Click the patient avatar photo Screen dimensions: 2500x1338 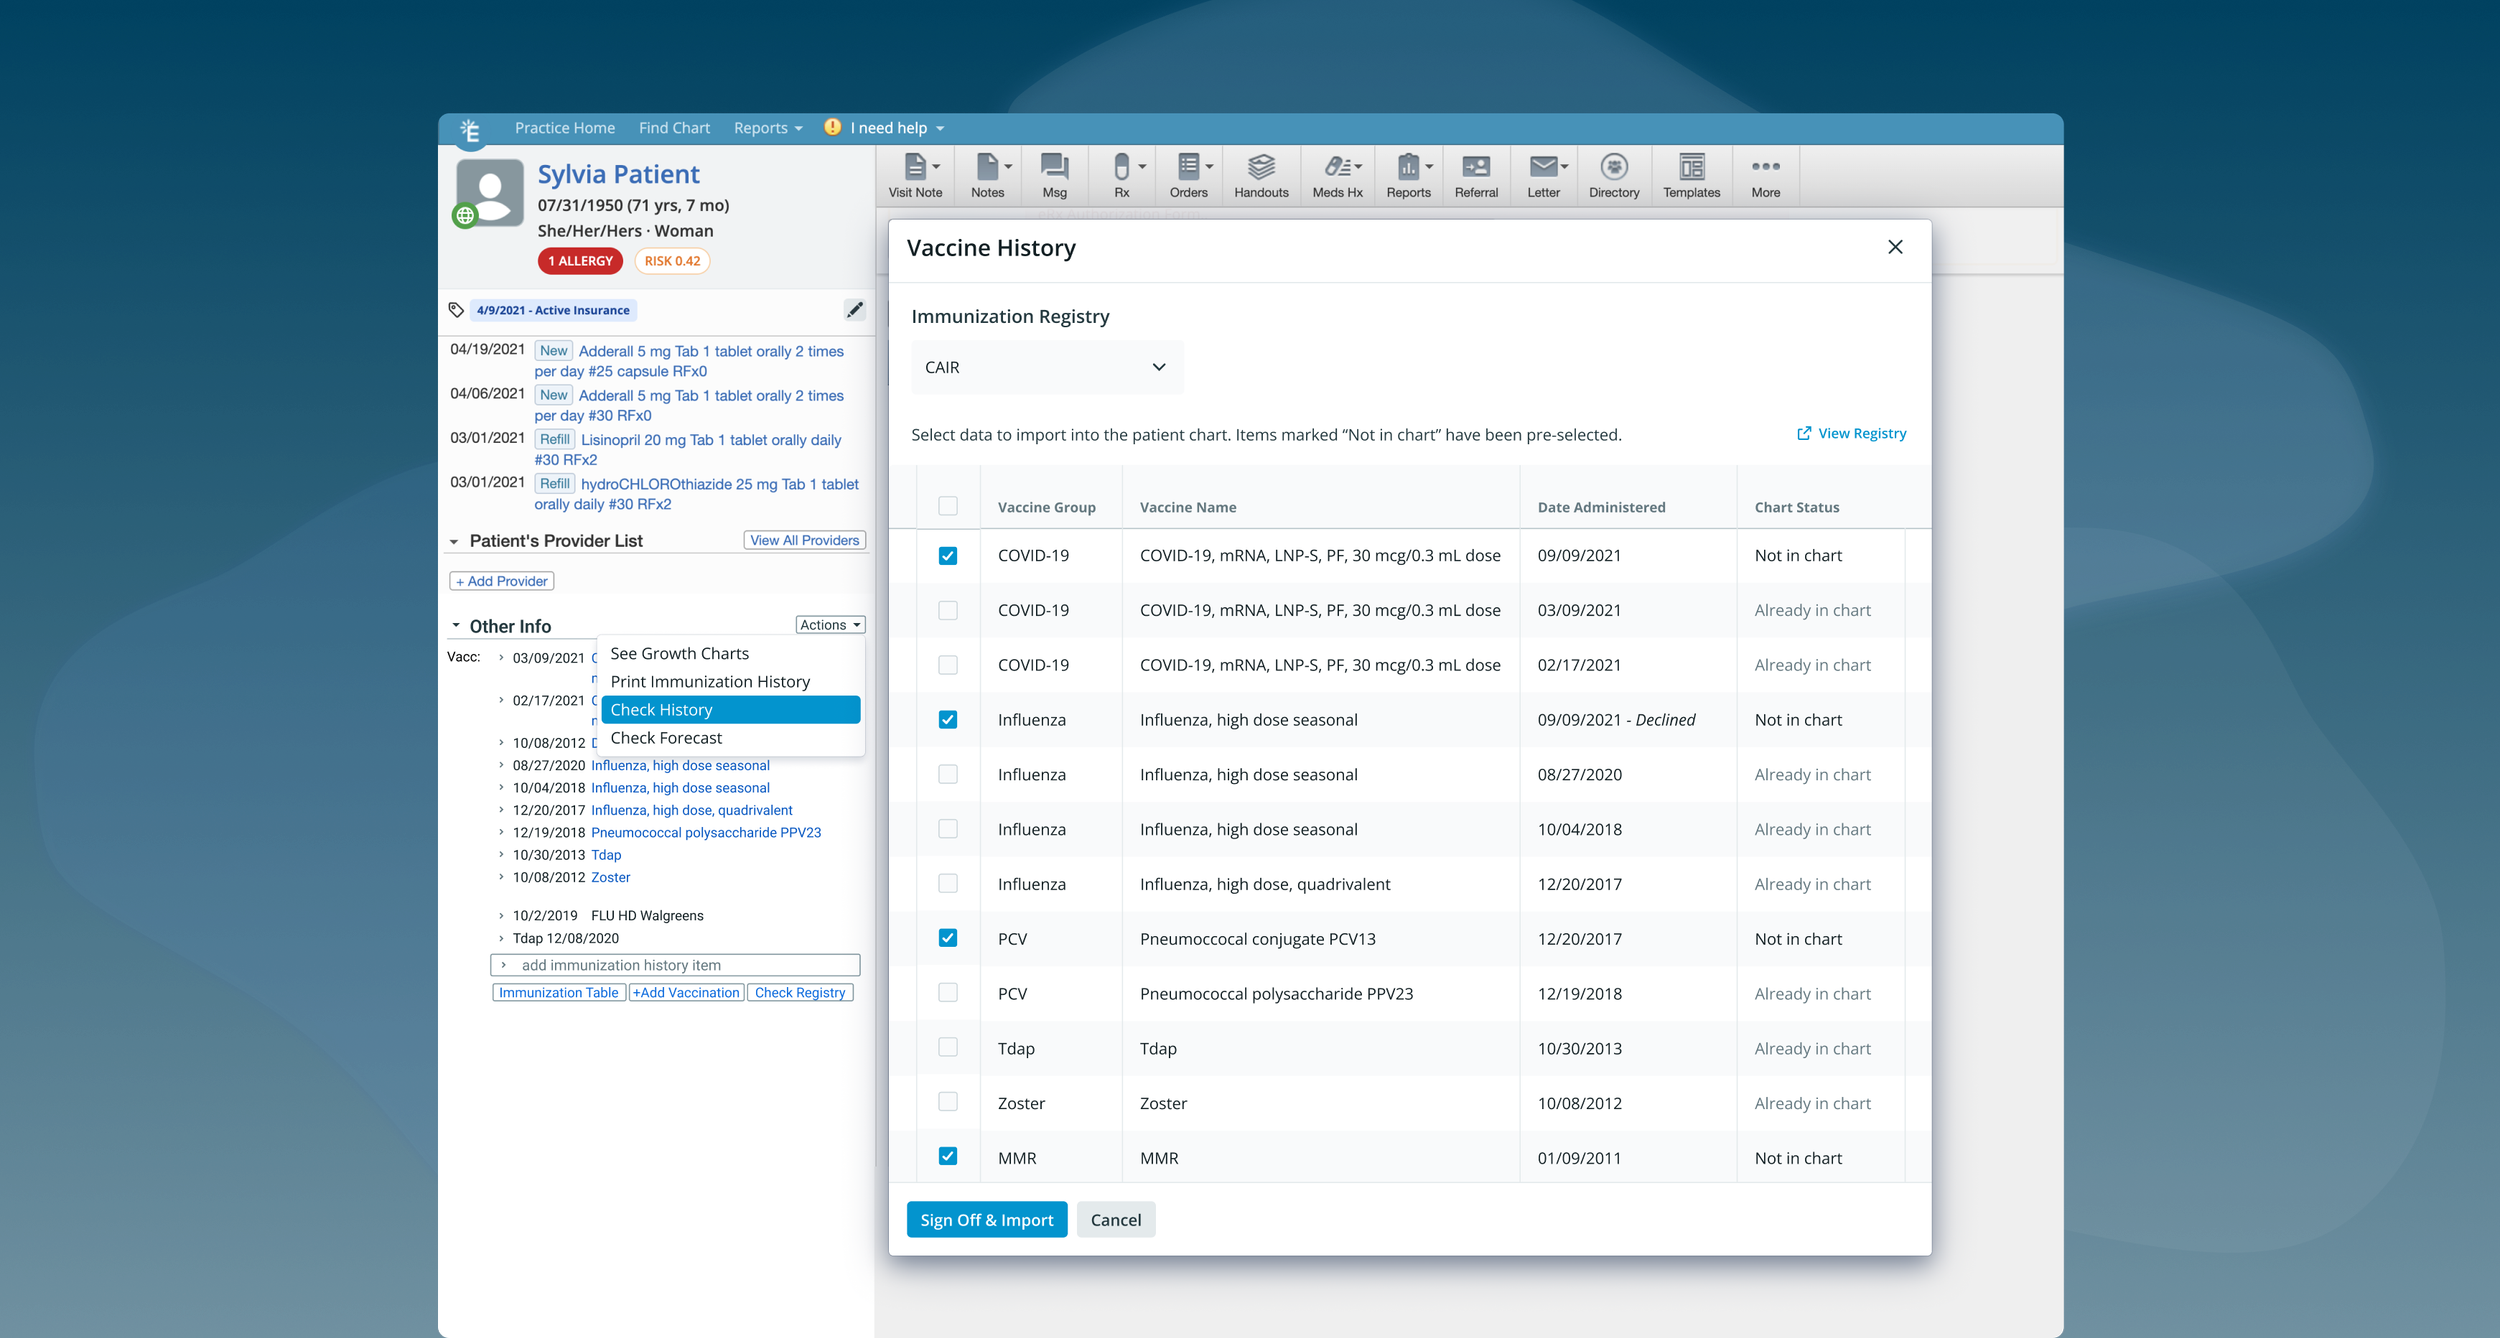(x=490, y=192)
